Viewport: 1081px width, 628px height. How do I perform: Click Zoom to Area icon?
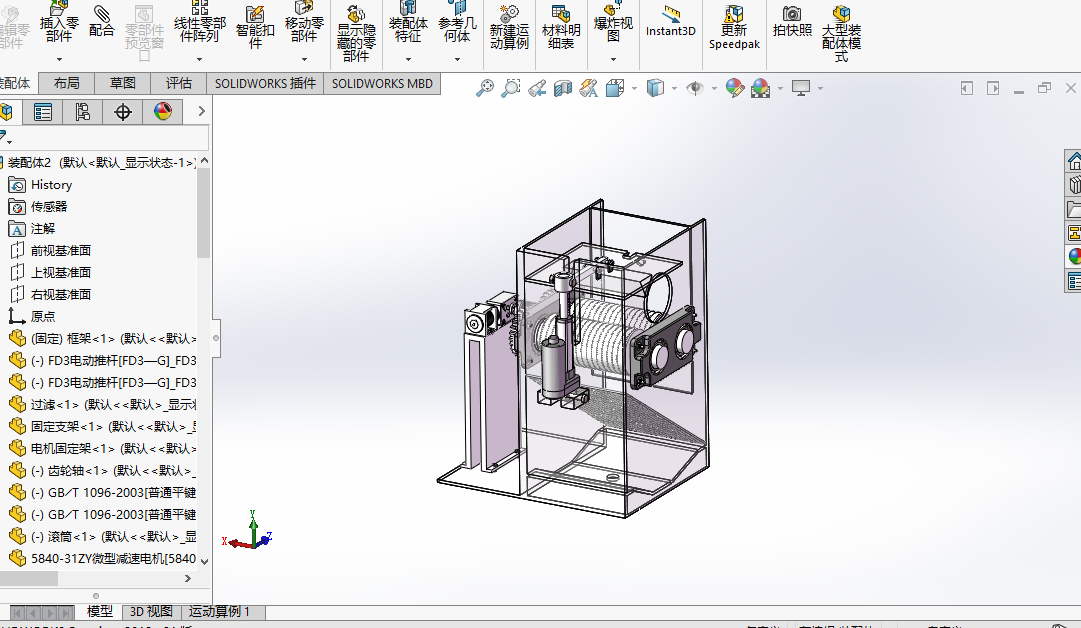[x=511, y=88]
